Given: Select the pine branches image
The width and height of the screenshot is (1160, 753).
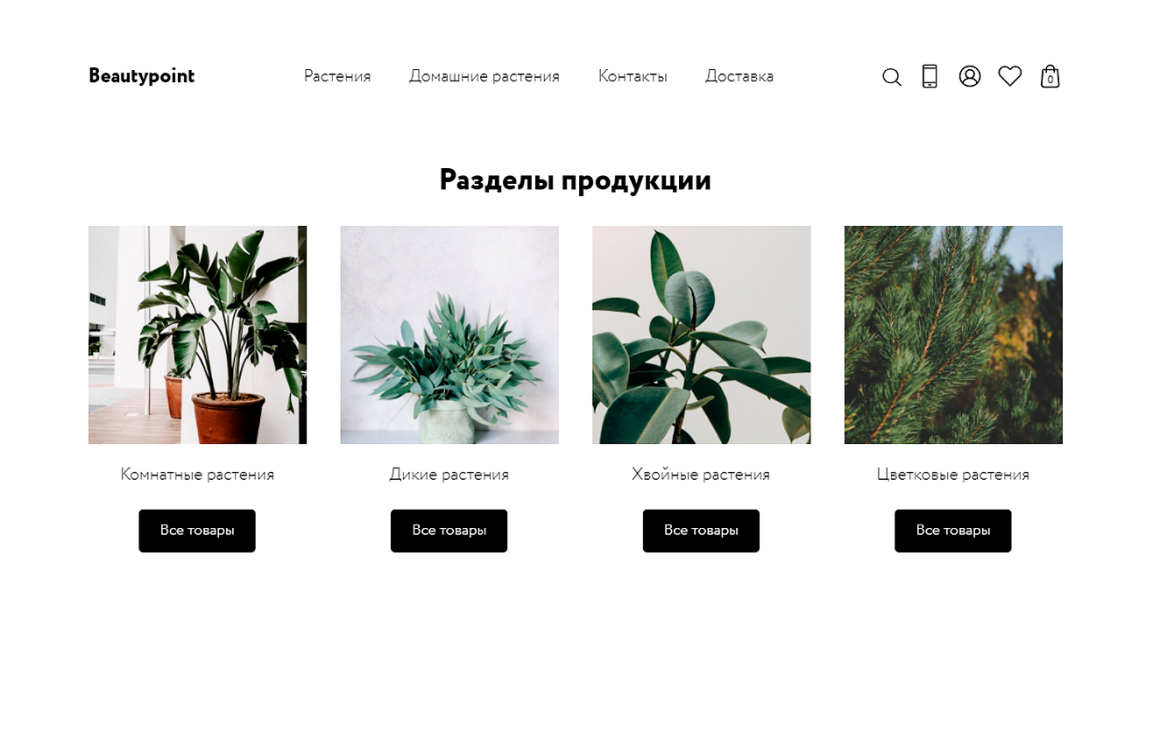Looking at the screenshot, I should [954, 335].
